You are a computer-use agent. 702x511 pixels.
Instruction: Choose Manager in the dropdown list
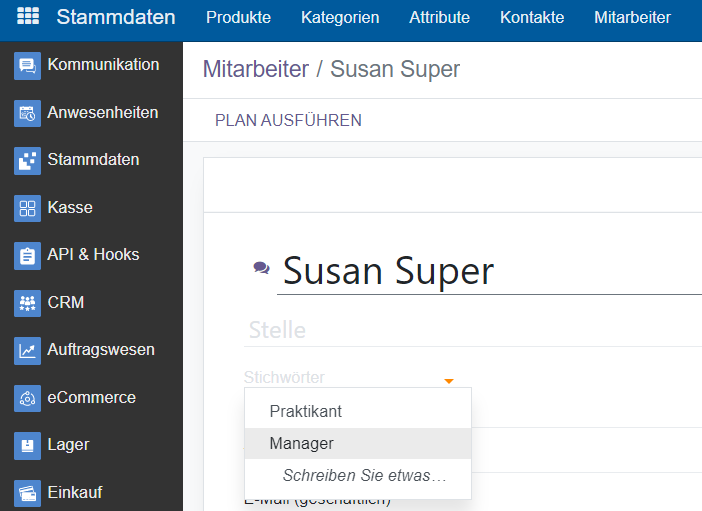302,443
